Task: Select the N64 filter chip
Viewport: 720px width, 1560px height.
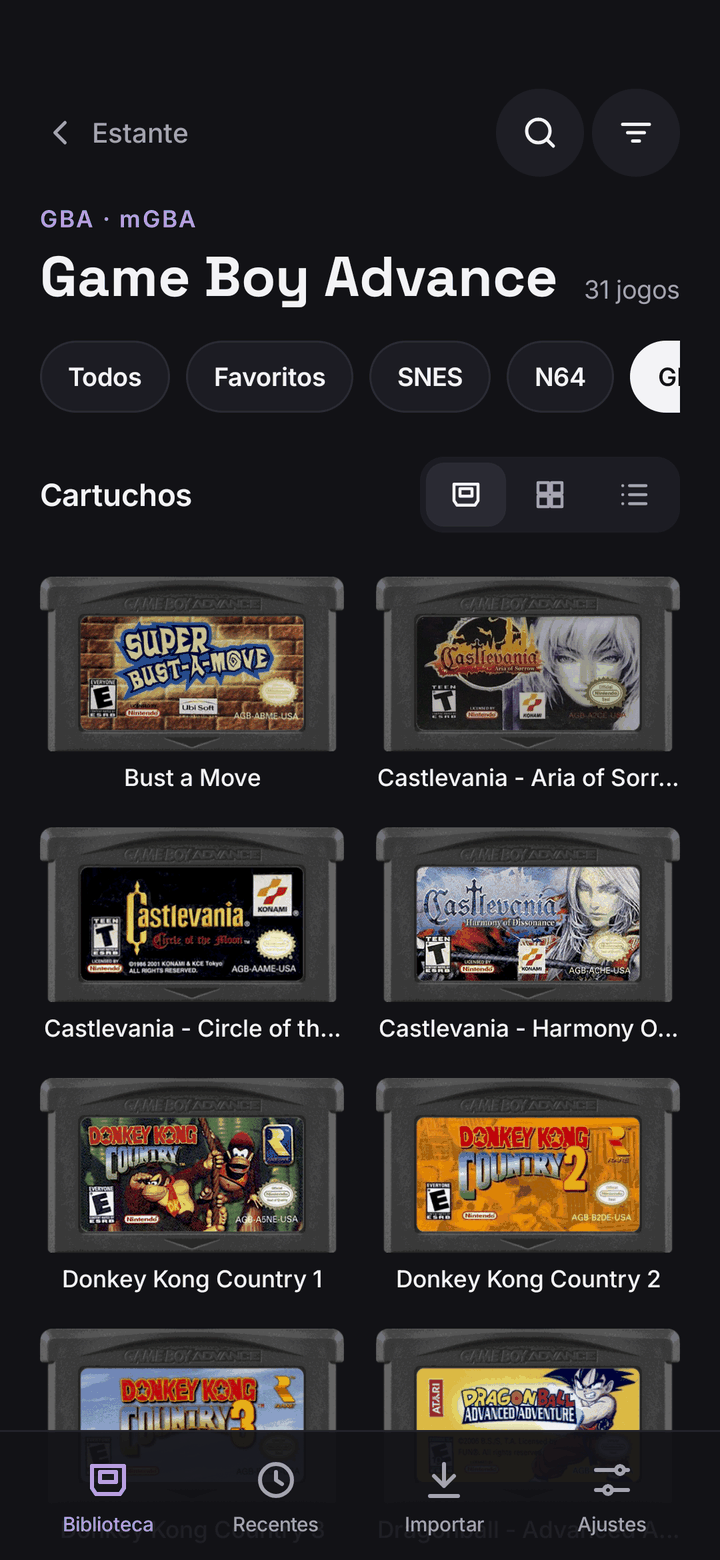Action: tap(560, 377)
